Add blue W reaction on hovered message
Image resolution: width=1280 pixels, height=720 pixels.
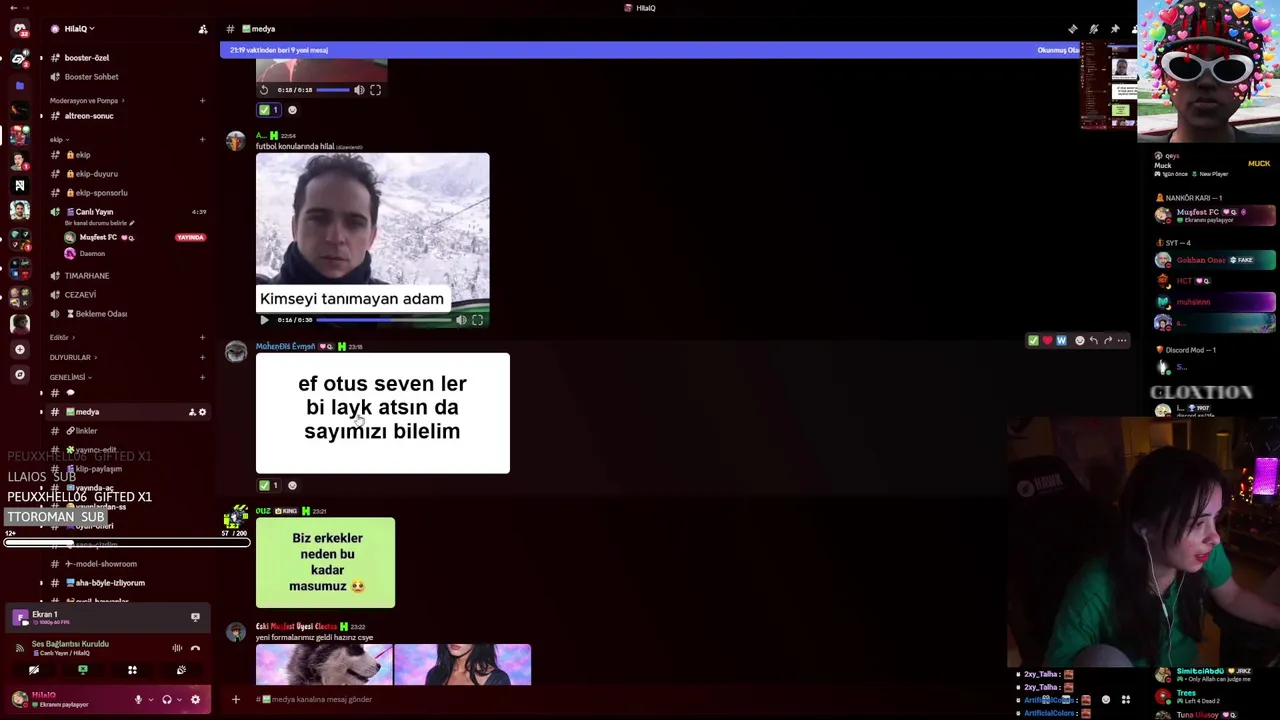point(1061,341)
